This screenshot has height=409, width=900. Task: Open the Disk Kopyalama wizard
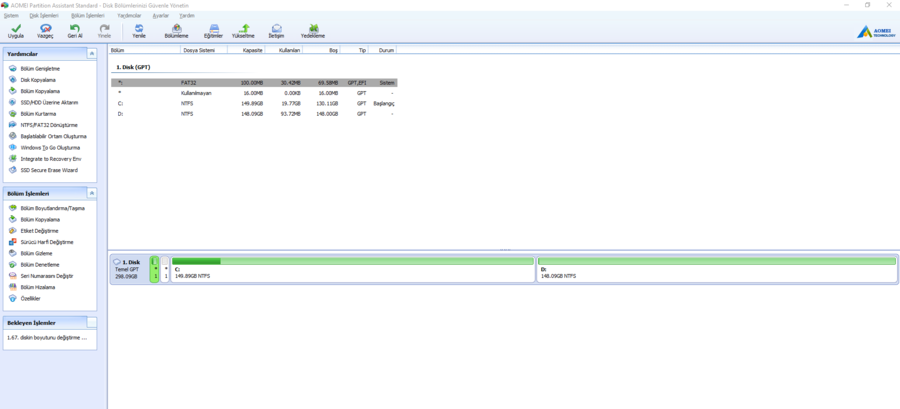pos(38,80)
